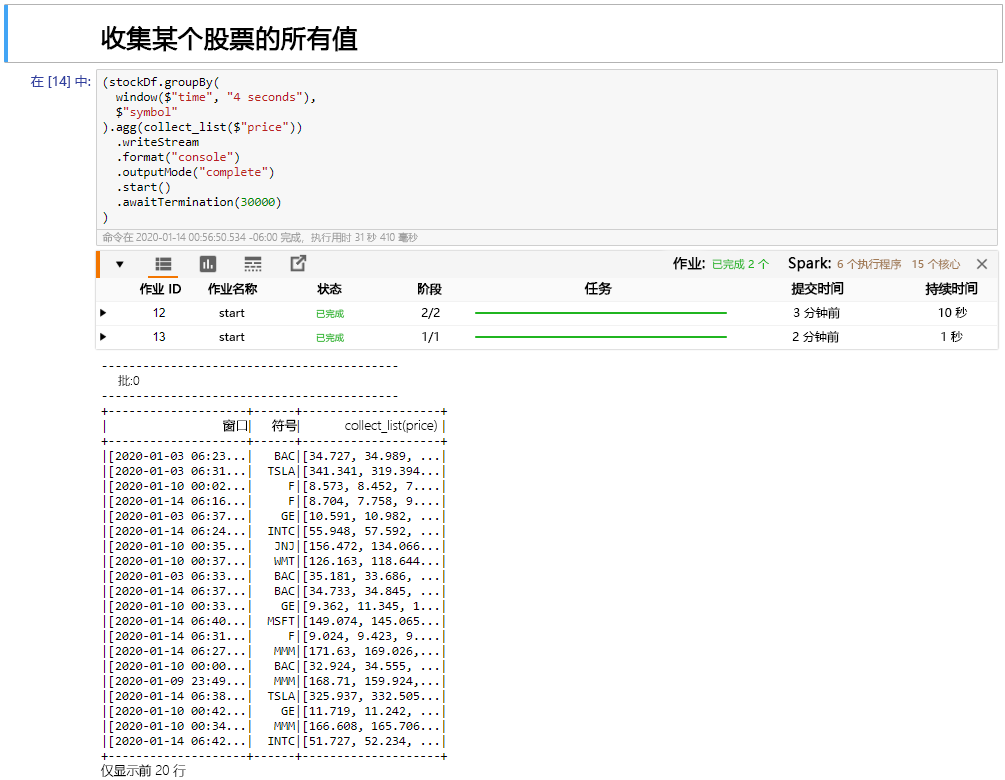Viewport: 1005px width, 780px height.
Task: Click the 窗口 output column header
Action: pyautogui.click(x=235, y=426)
